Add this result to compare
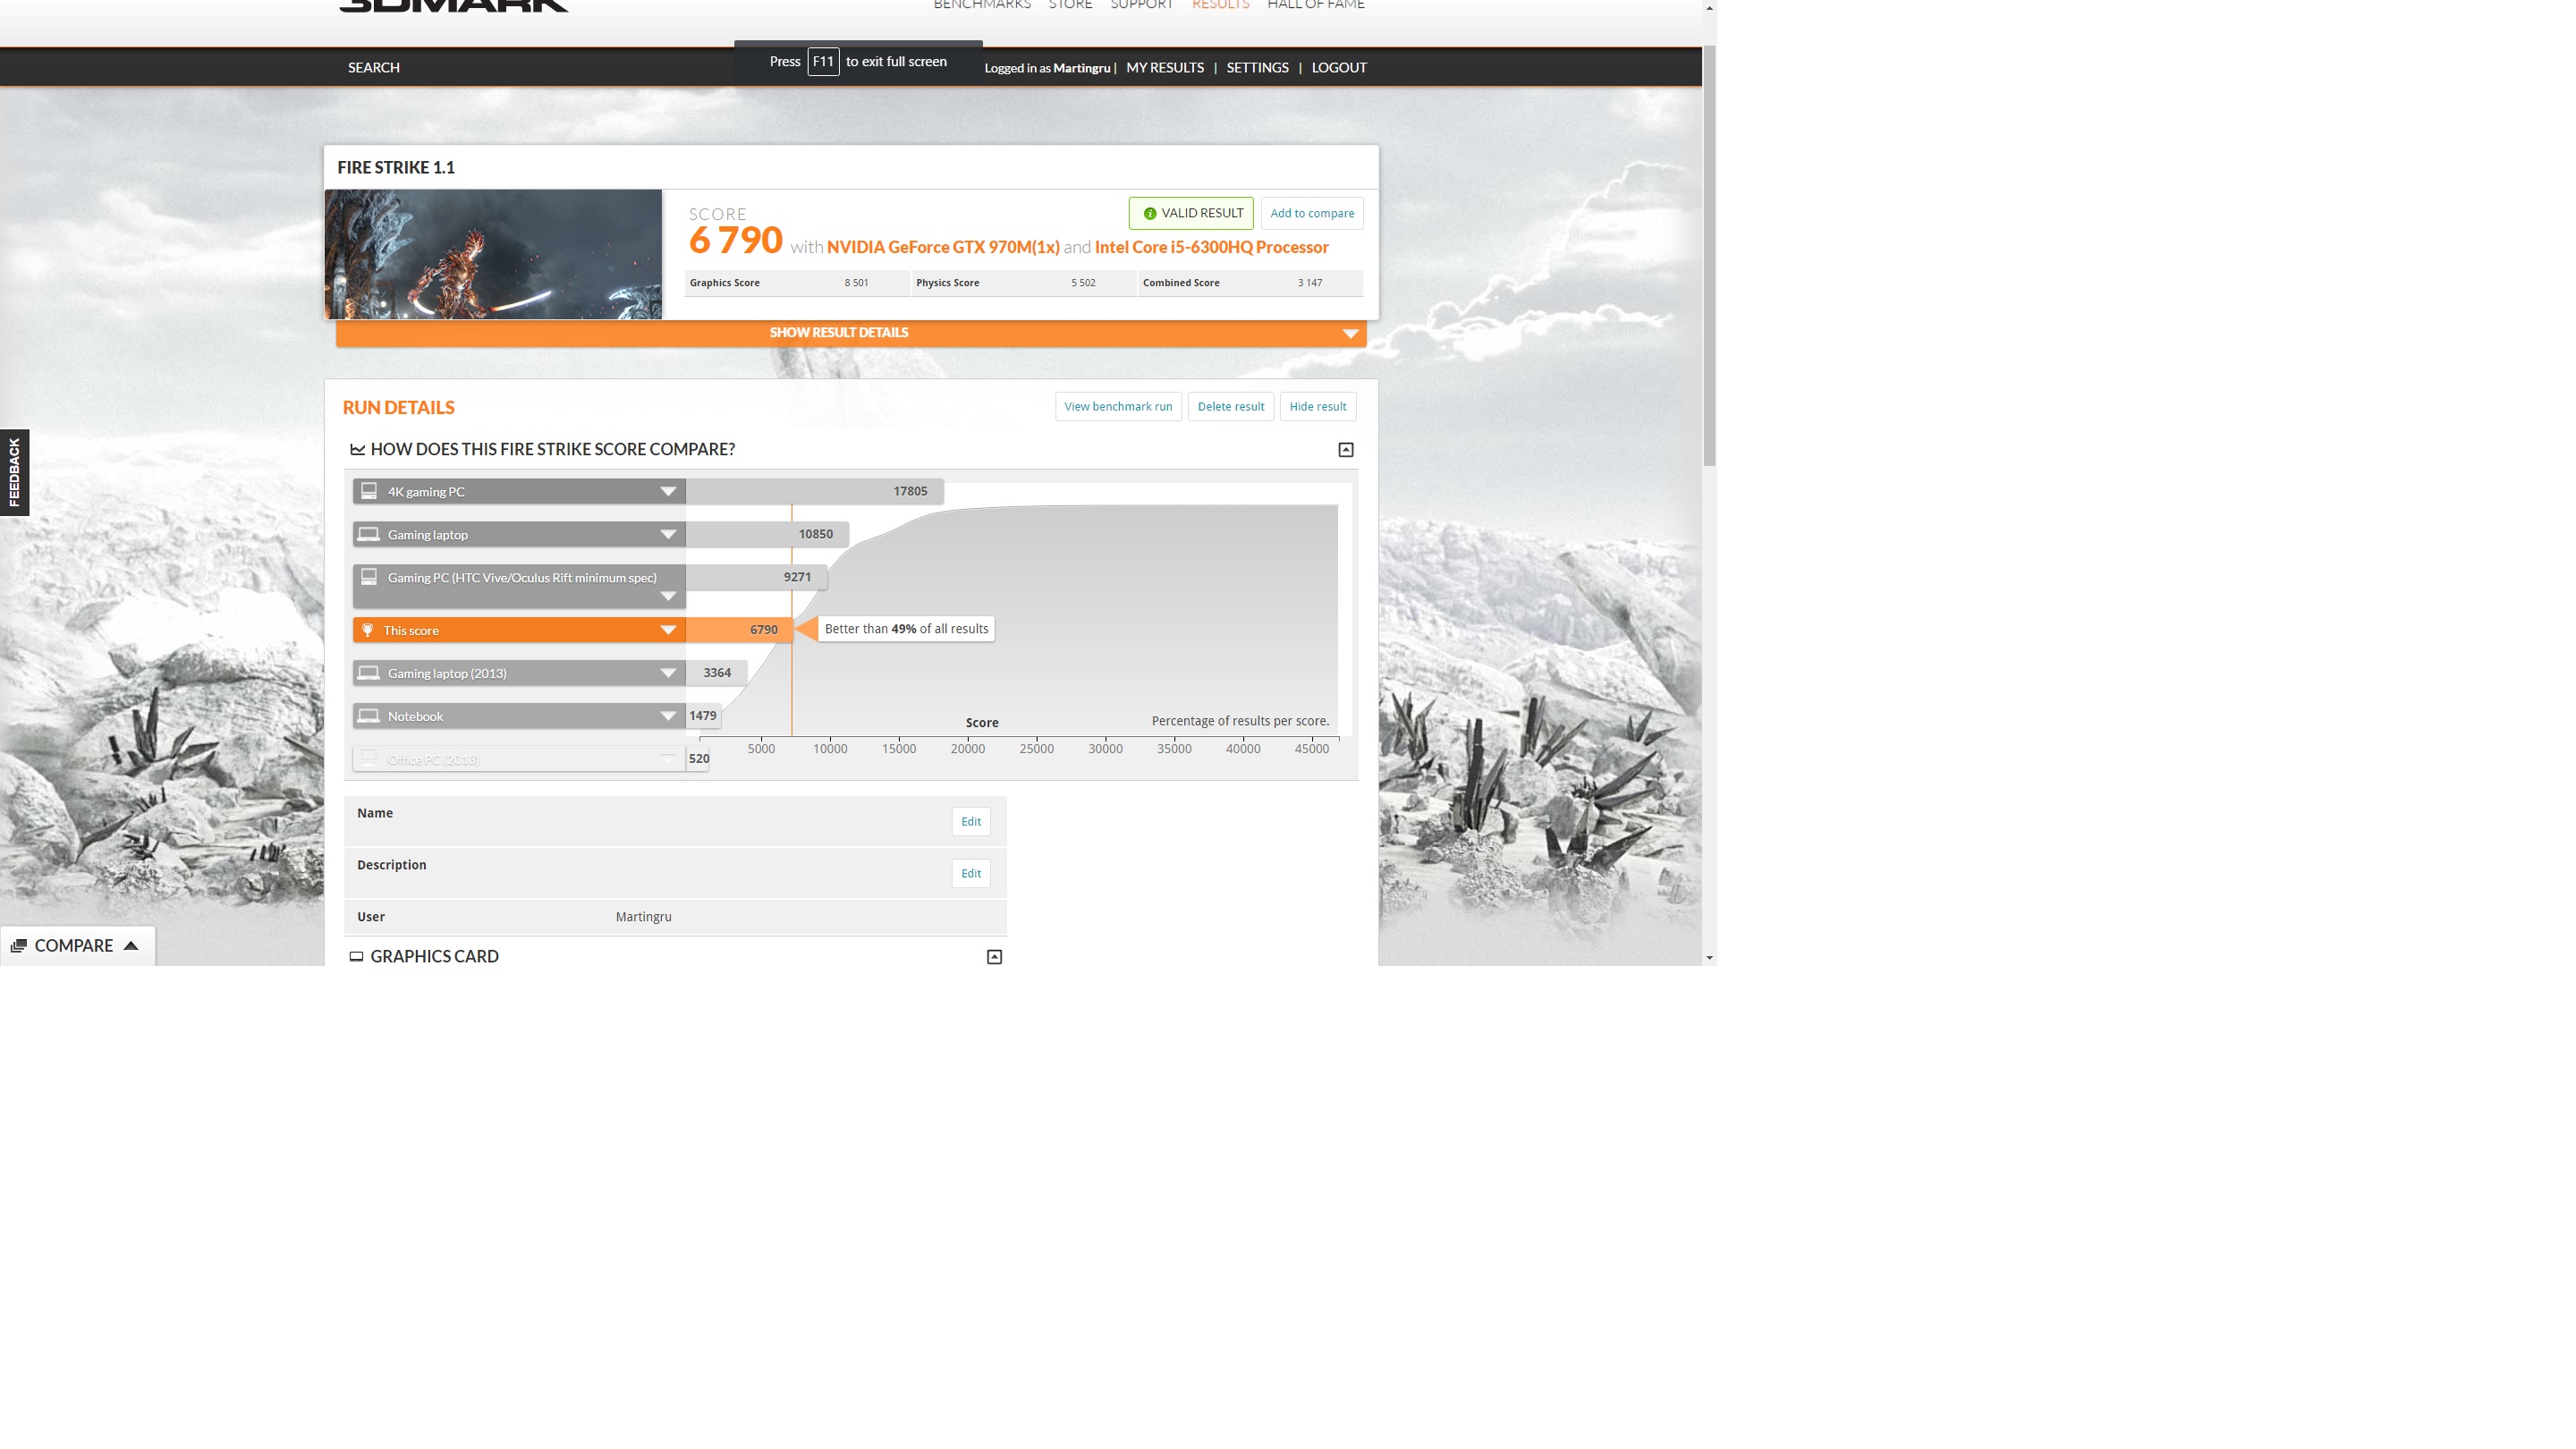 point(1312,213)
